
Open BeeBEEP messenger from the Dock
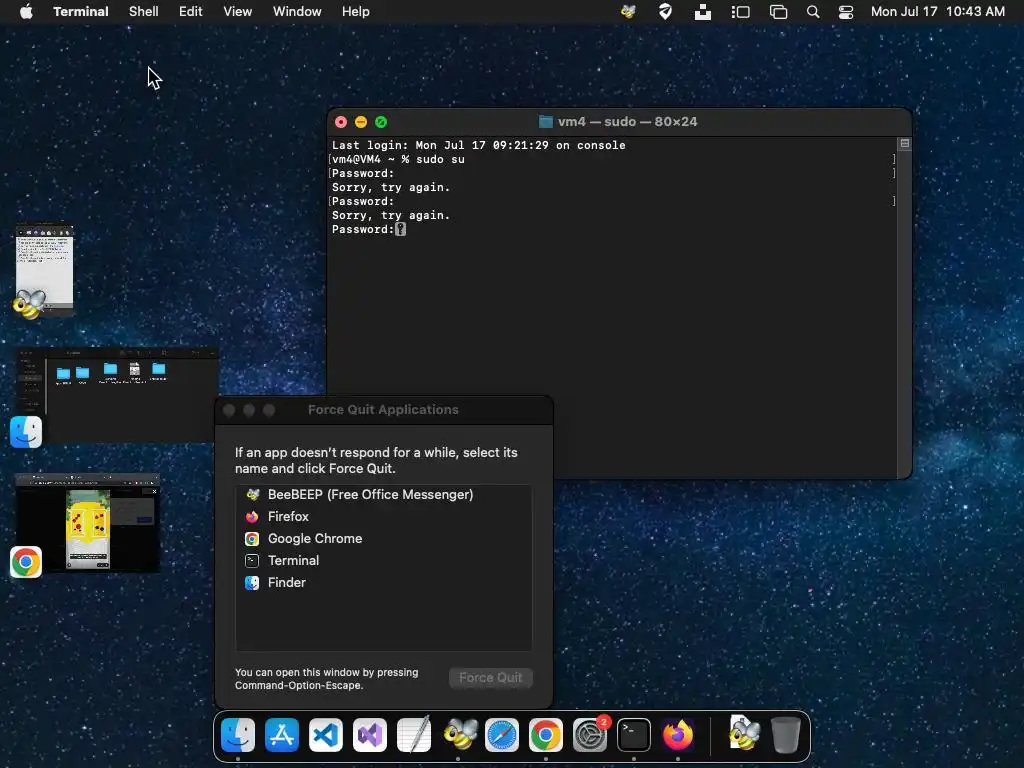pyautogui.click(x=460, y=734)
